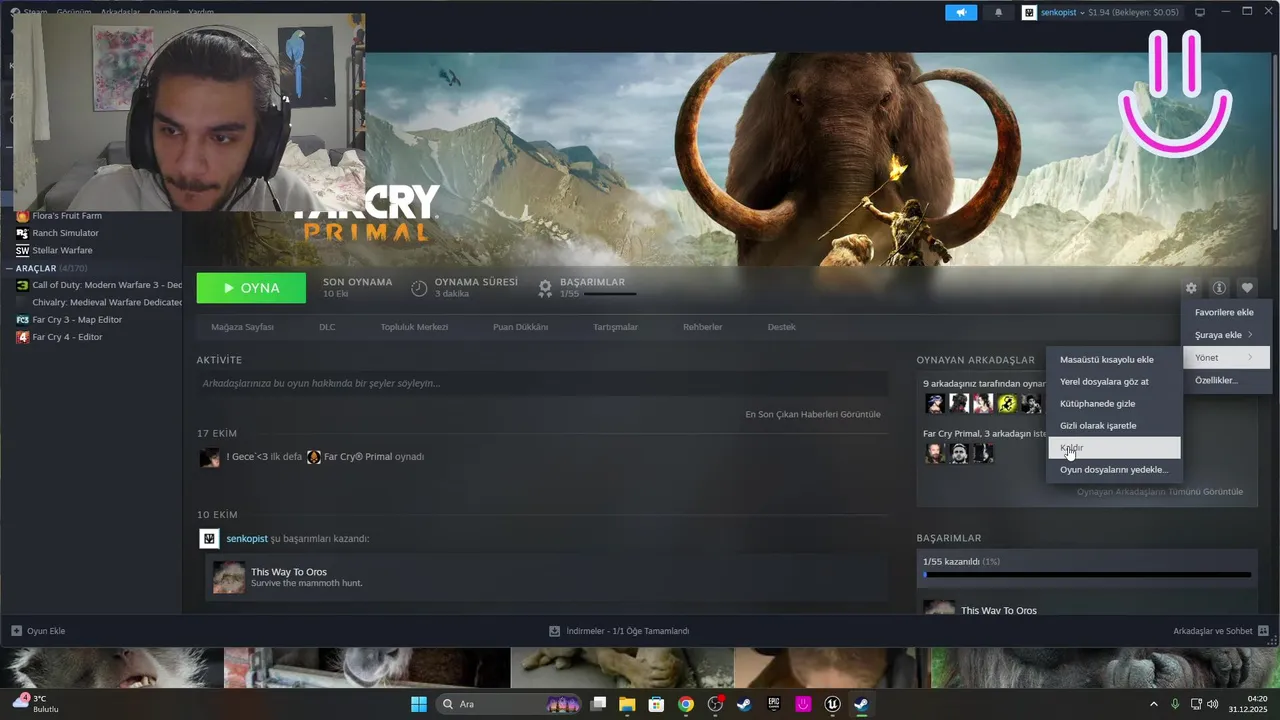Open the Tartışmalar tab

(615, 327)
